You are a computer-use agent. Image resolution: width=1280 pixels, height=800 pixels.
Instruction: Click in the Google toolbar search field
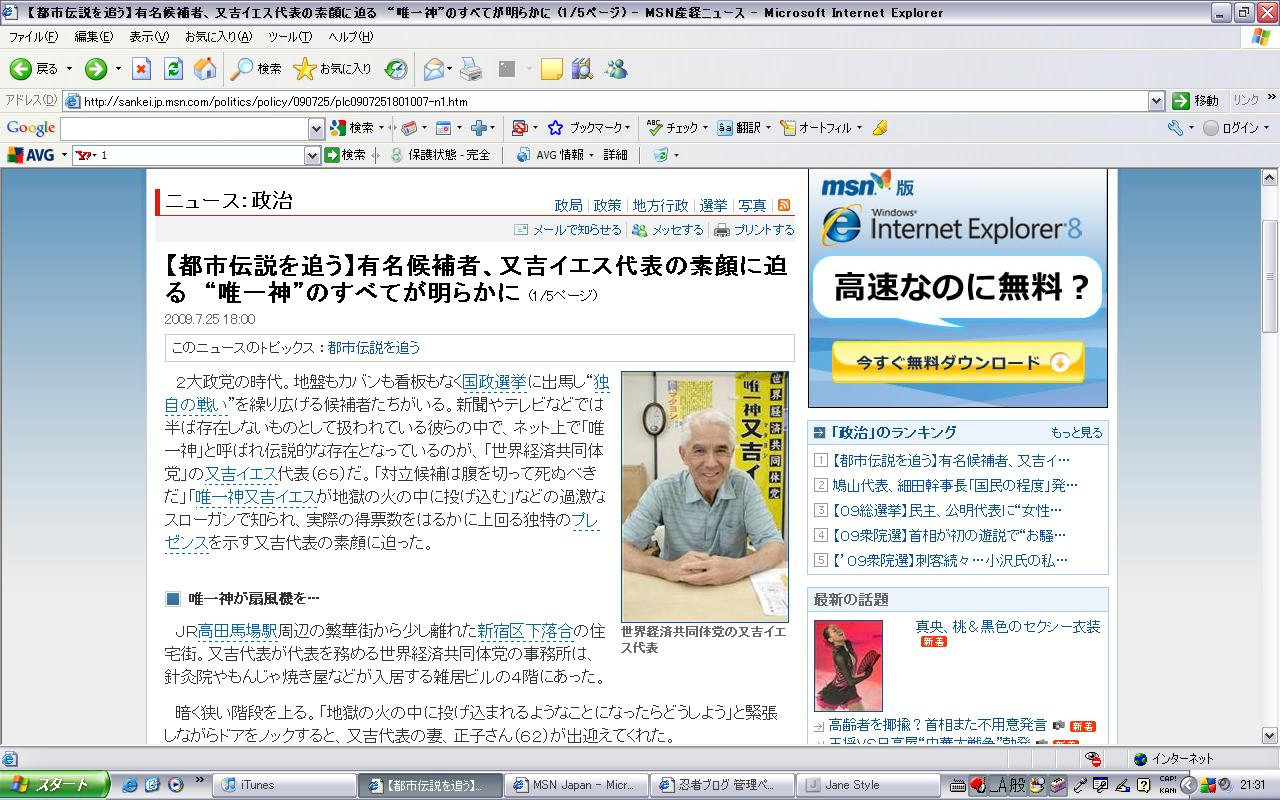click(184, 128)
